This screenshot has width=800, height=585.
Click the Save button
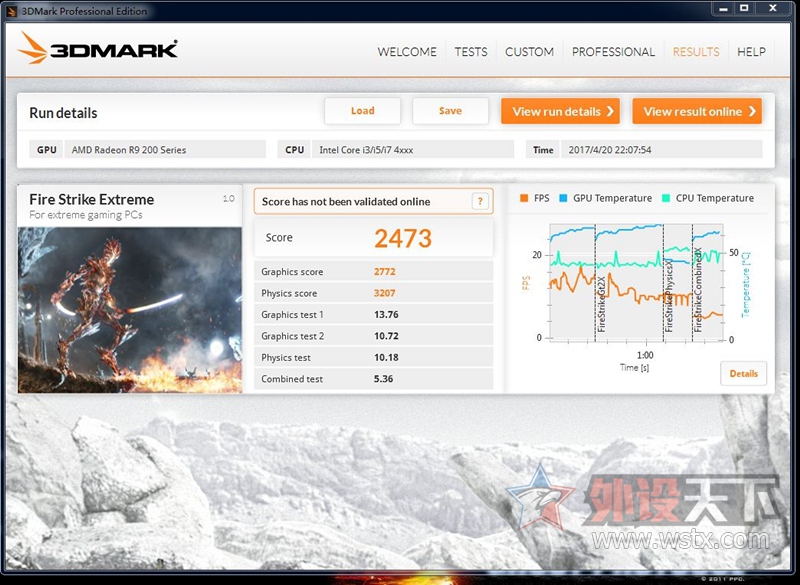click(450, 111)
